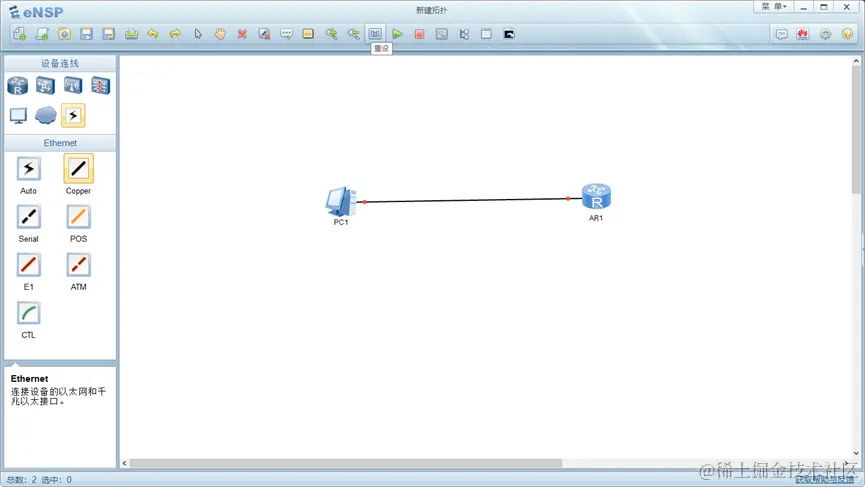Viewport: 865px width, 487px height.
Task: Select the PC1 device on canvas
Action: click(341, 202)
